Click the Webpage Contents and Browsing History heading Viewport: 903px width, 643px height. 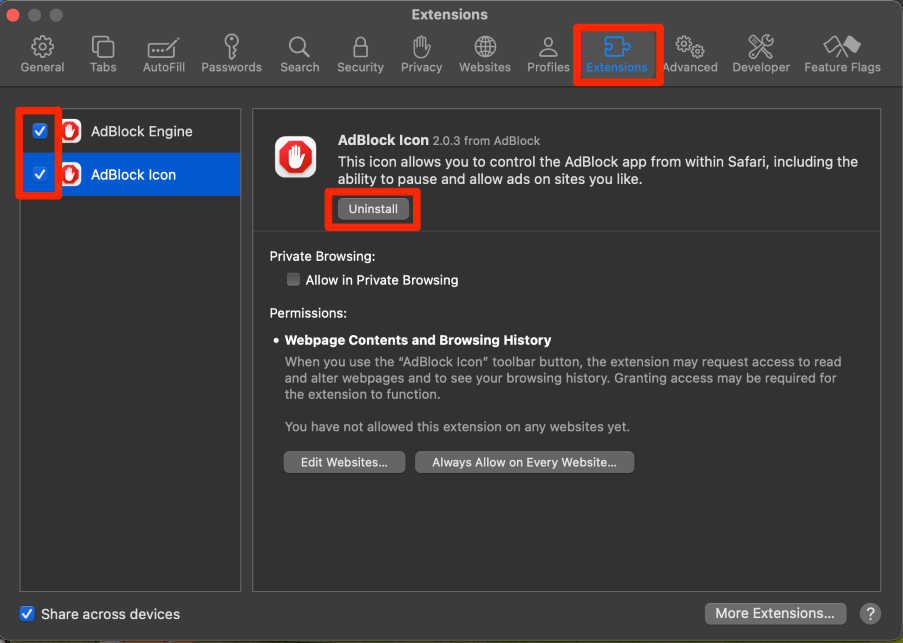coord(418,340)
